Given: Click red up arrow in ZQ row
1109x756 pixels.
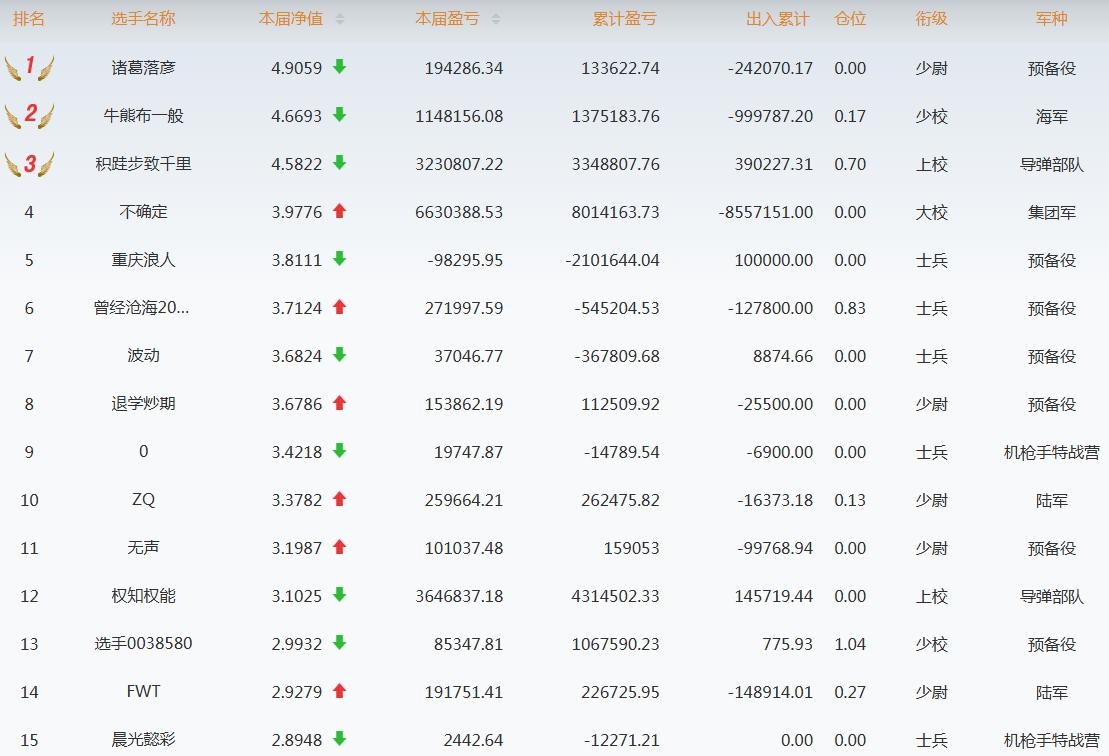Looking at the screenshot, I should pyautogui.click(x=339, y=499).
